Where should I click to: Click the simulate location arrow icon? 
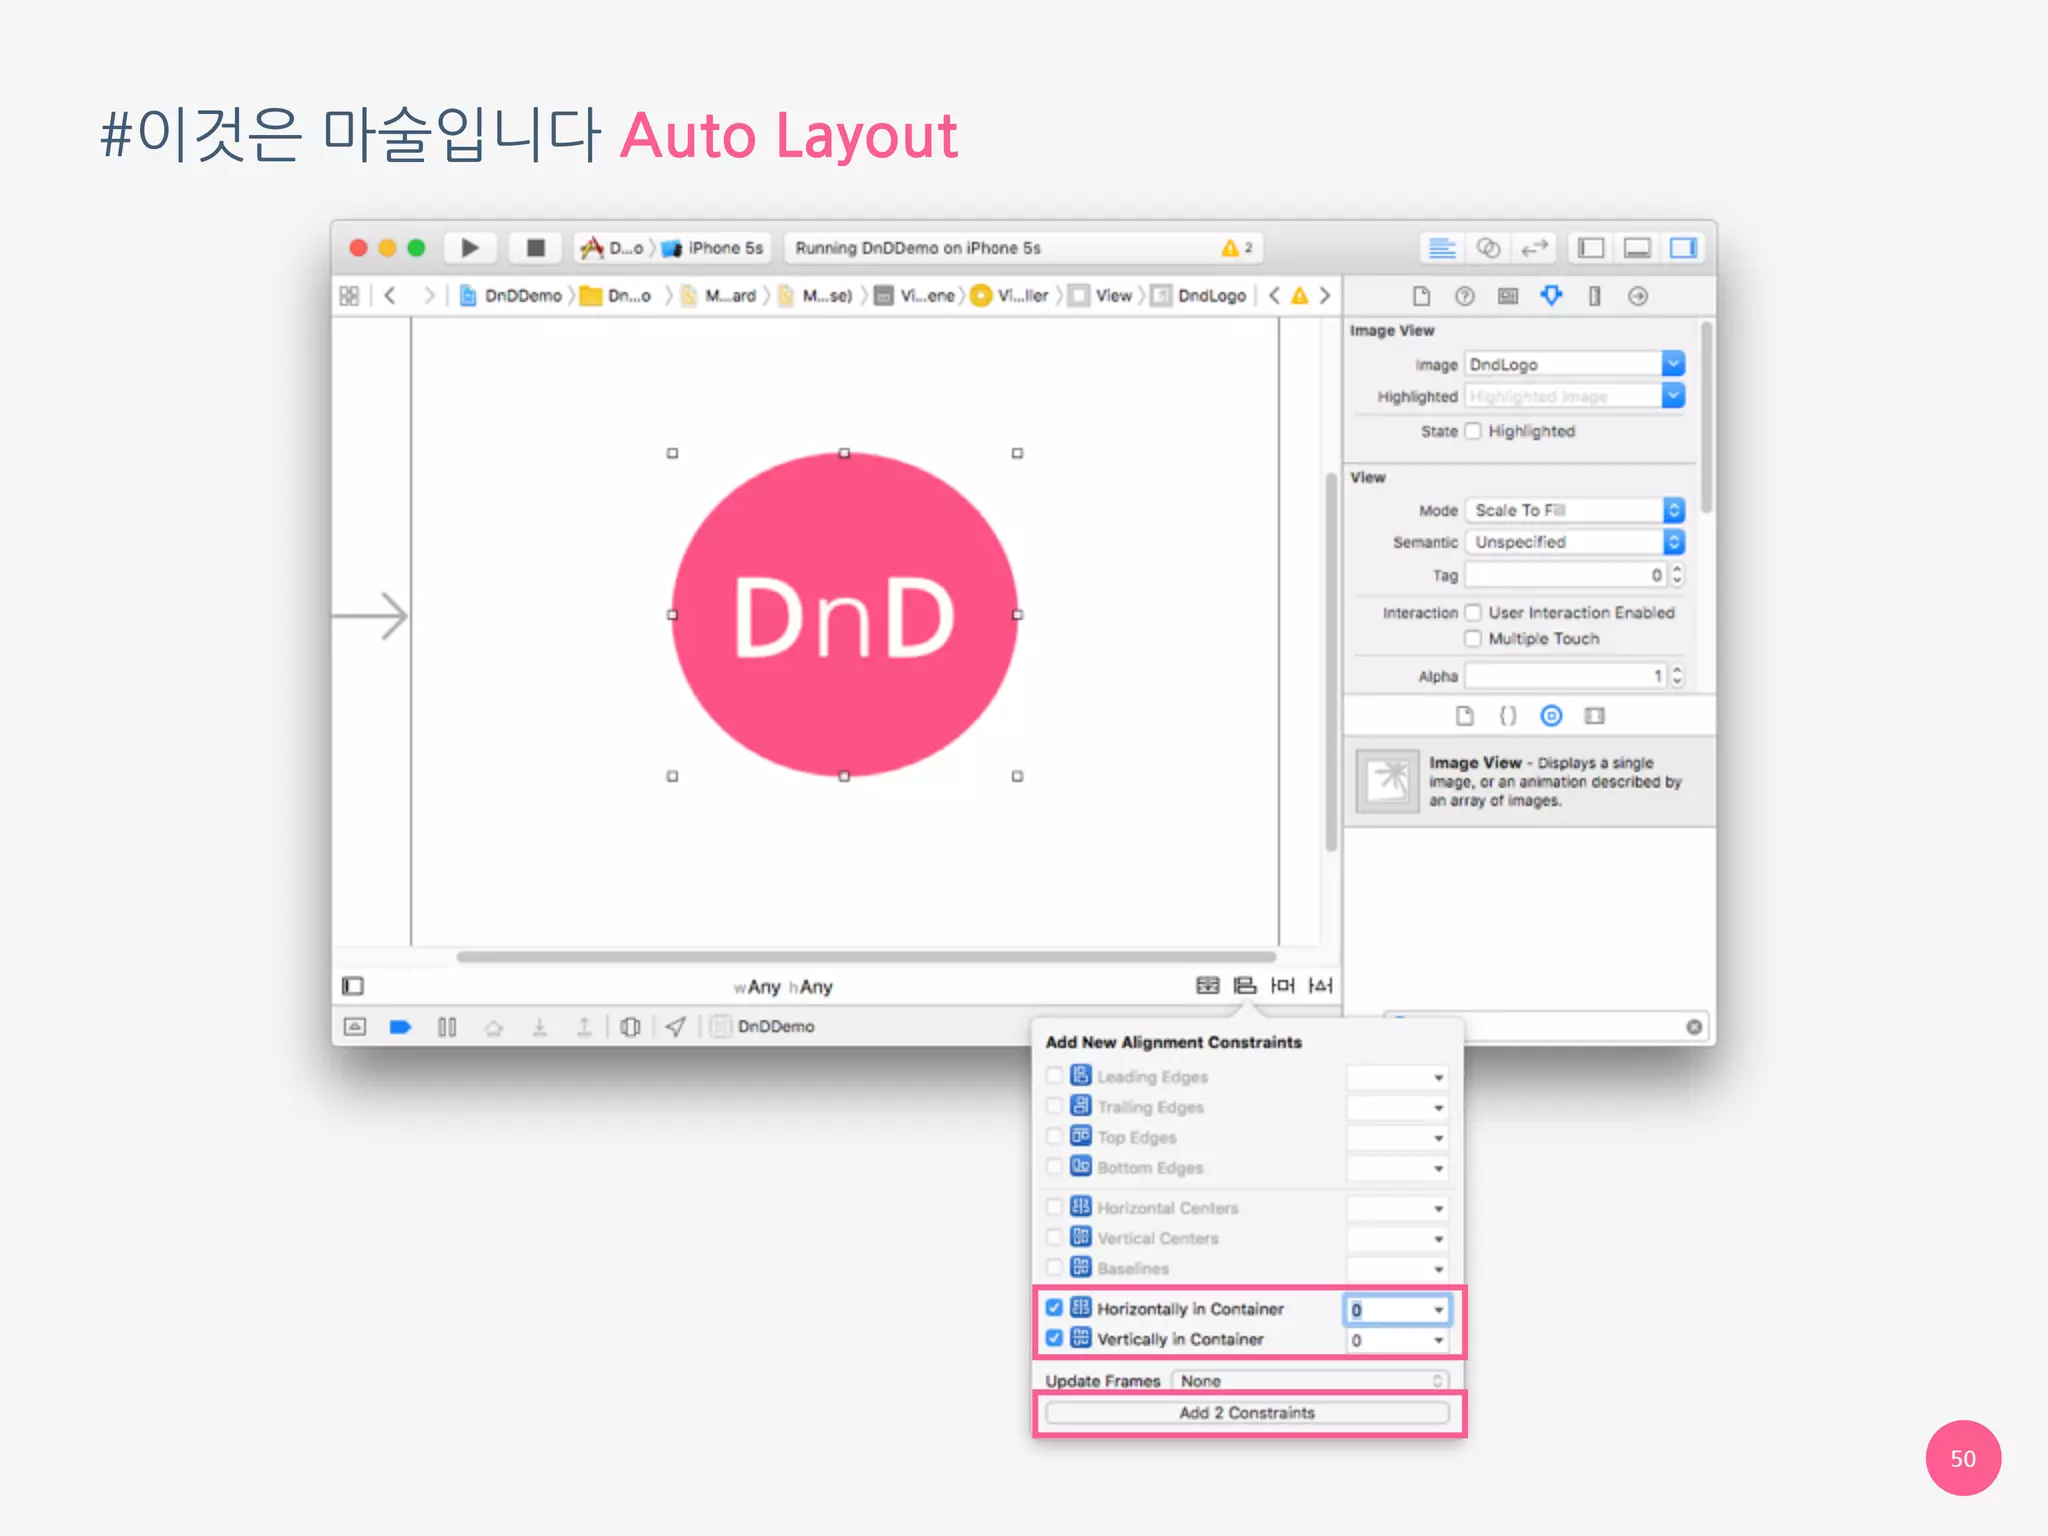click(x=676, y=1027)
